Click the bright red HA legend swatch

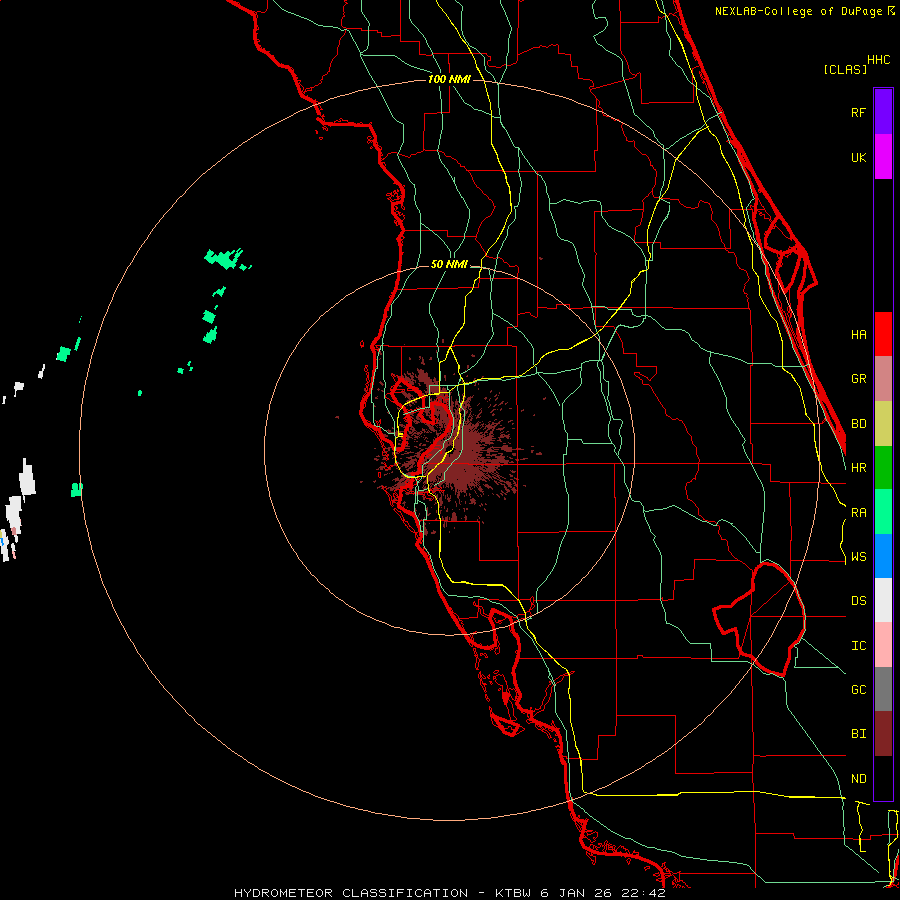tap(883, 334)
